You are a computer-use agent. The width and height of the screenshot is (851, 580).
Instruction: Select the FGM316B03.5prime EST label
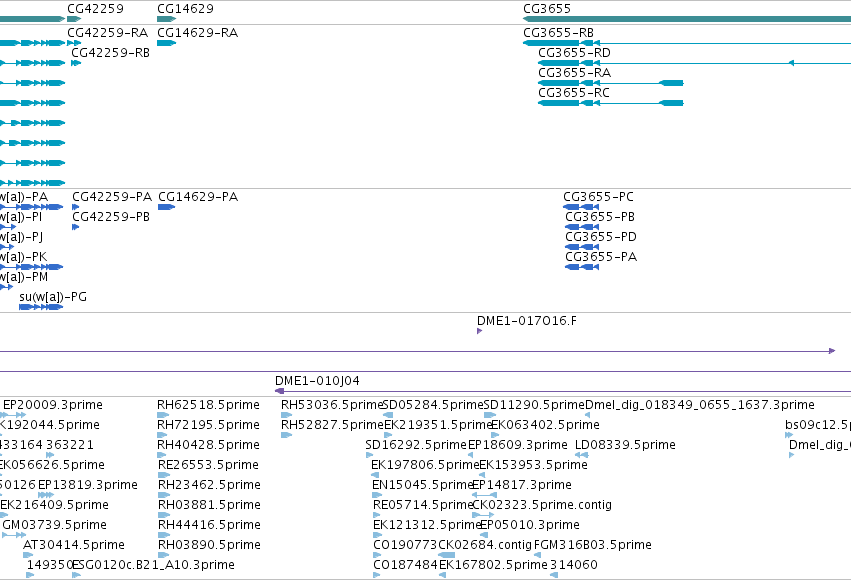click(593, 545)
